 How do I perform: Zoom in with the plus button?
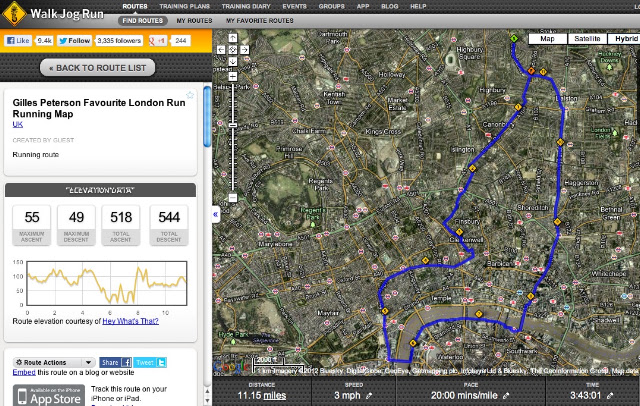pyautogui.click(x=233, y=76)
